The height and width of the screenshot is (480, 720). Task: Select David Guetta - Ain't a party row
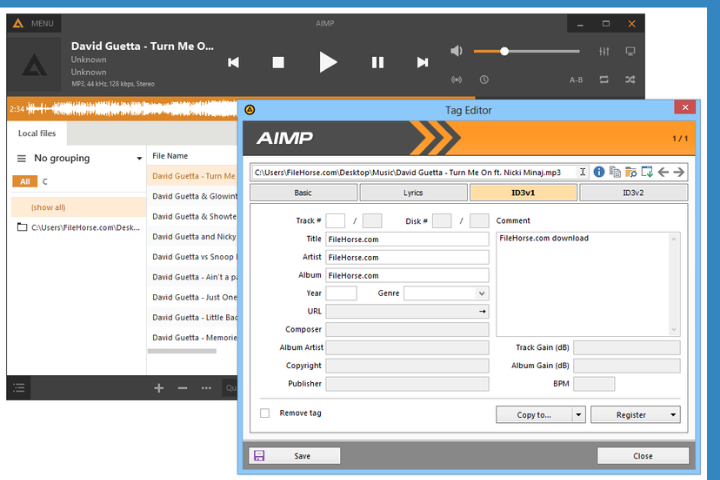[x=192, y=277]
